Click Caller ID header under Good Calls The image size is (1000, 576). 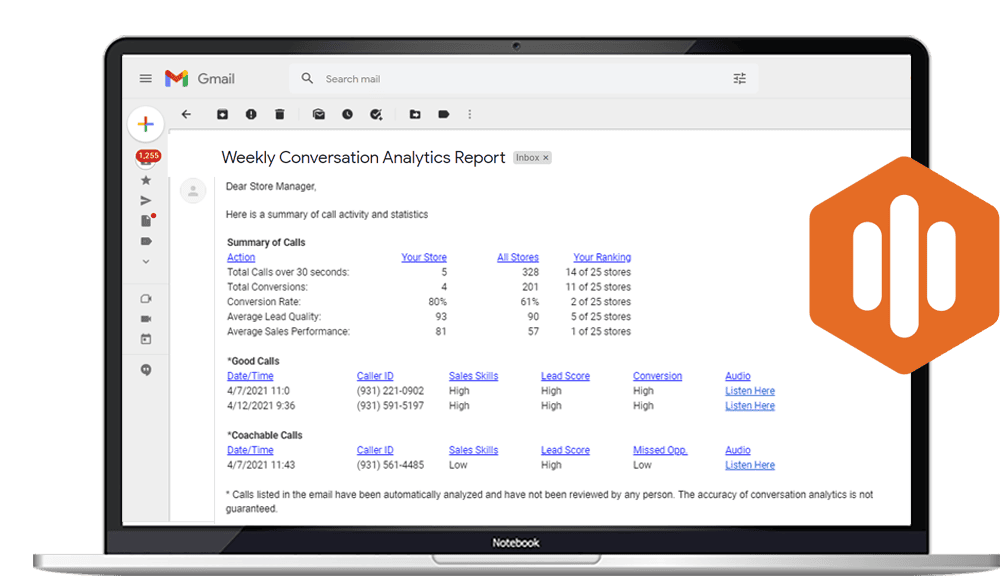[375, 376]
